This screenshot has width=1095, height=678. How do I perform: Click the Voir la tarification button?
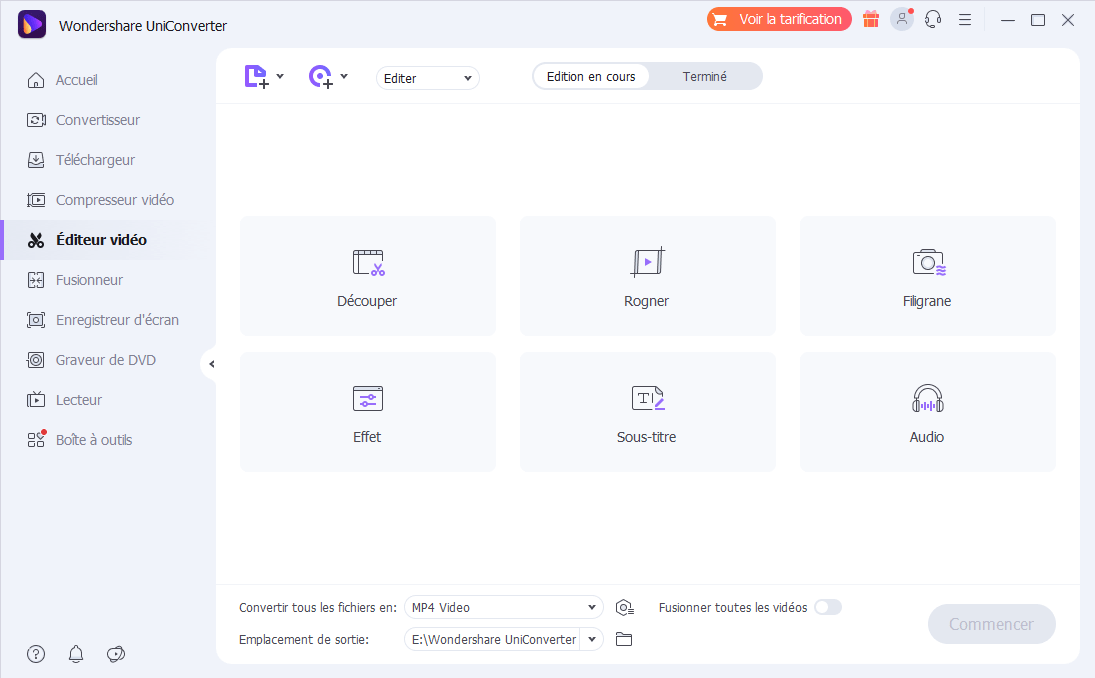click(779, 19)
